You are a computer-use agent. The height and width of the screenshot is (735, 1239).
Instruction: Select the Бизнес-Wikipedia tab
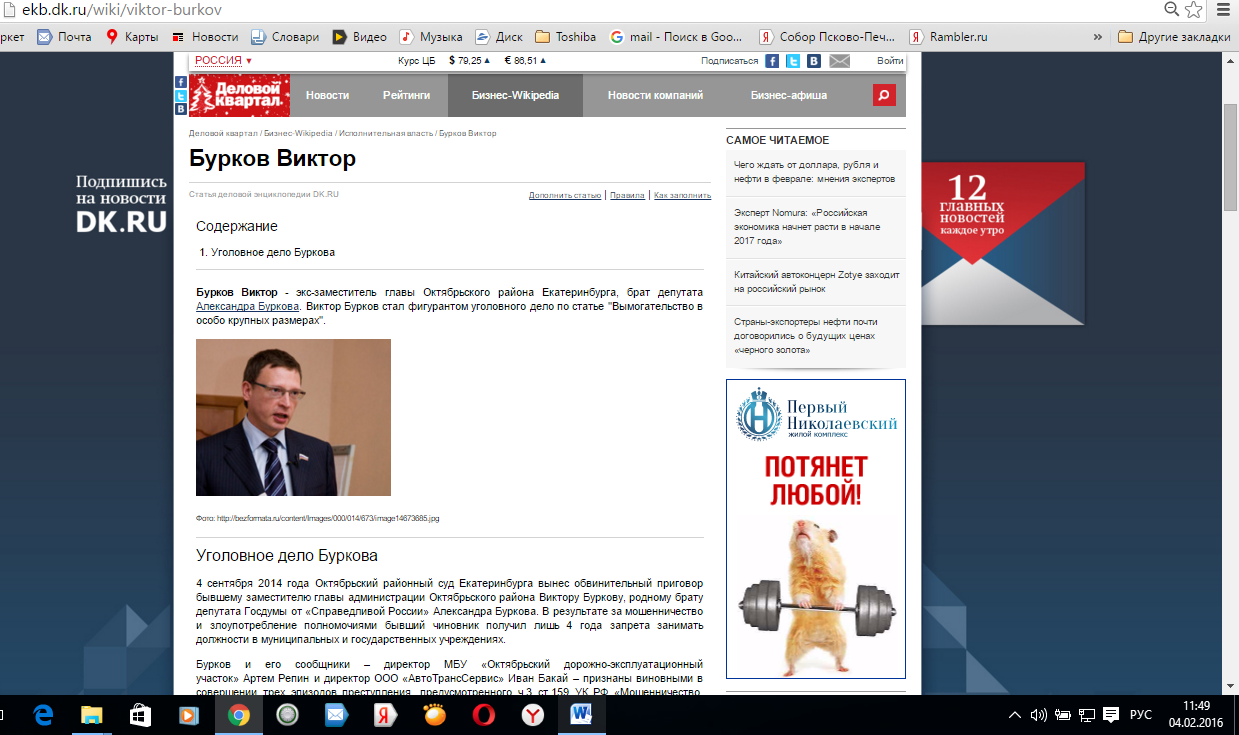(514, 95)
